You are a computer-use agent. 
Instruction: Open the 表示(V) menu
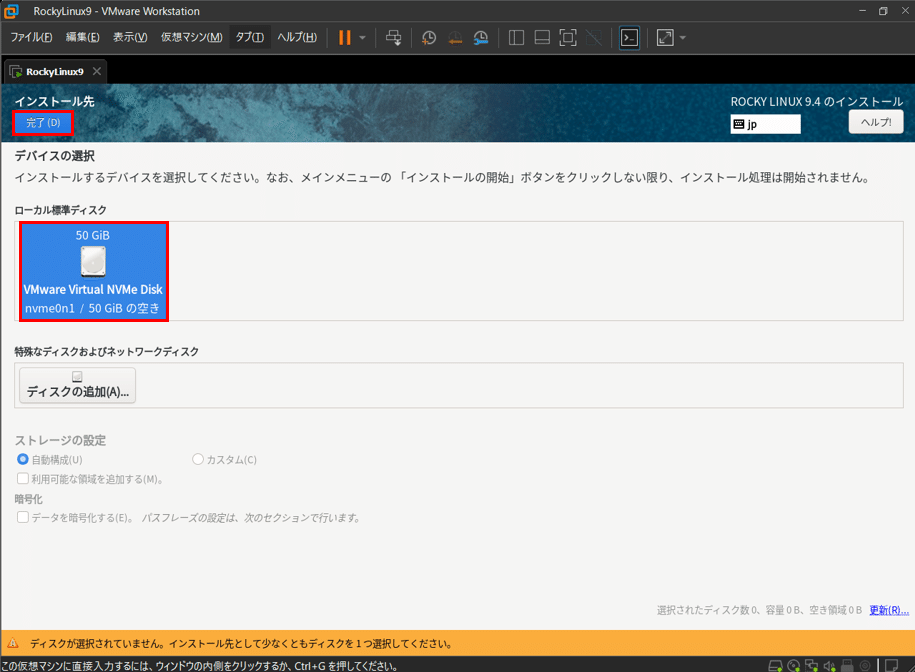tap(130, 37)
